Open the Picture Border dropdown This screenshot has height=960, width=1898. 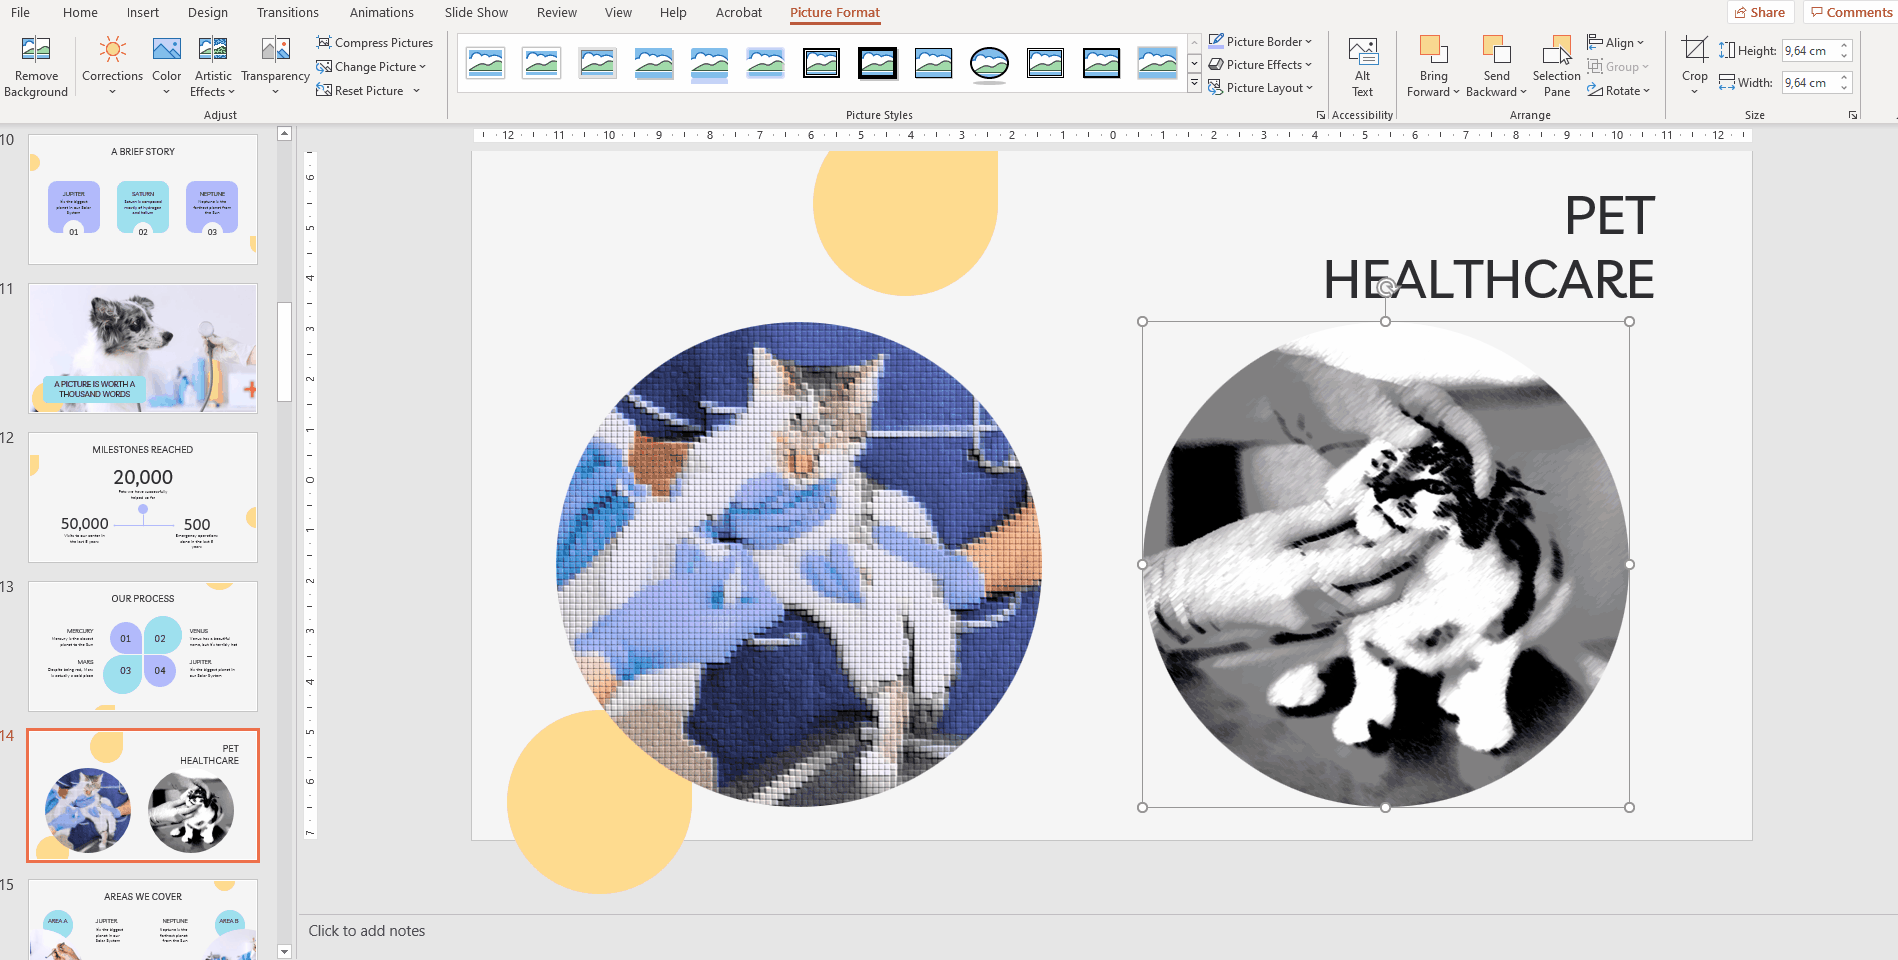pos(1261,42)
